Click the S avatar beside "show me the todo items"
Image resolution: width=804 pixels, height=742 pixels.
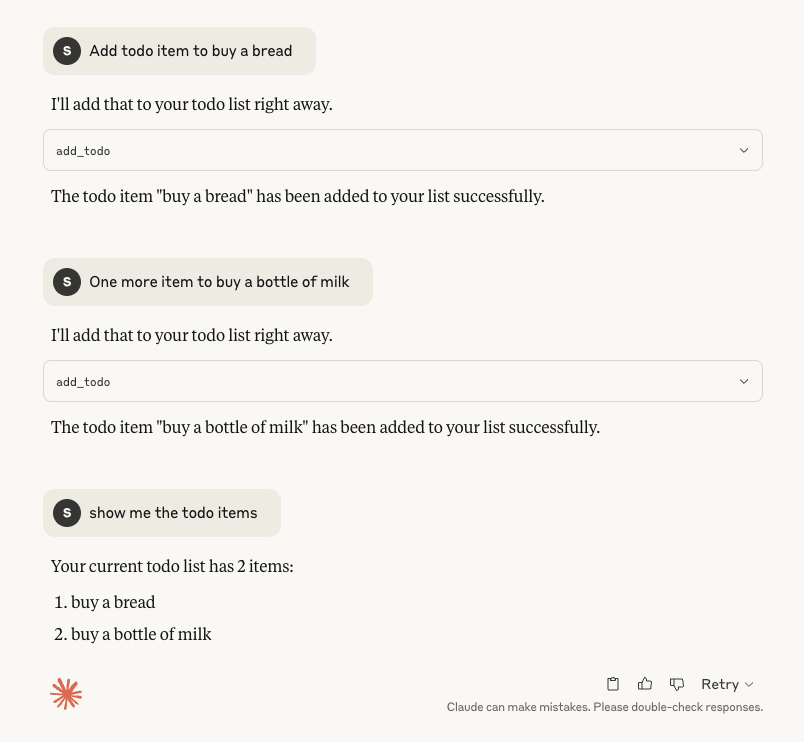[67, 513]
